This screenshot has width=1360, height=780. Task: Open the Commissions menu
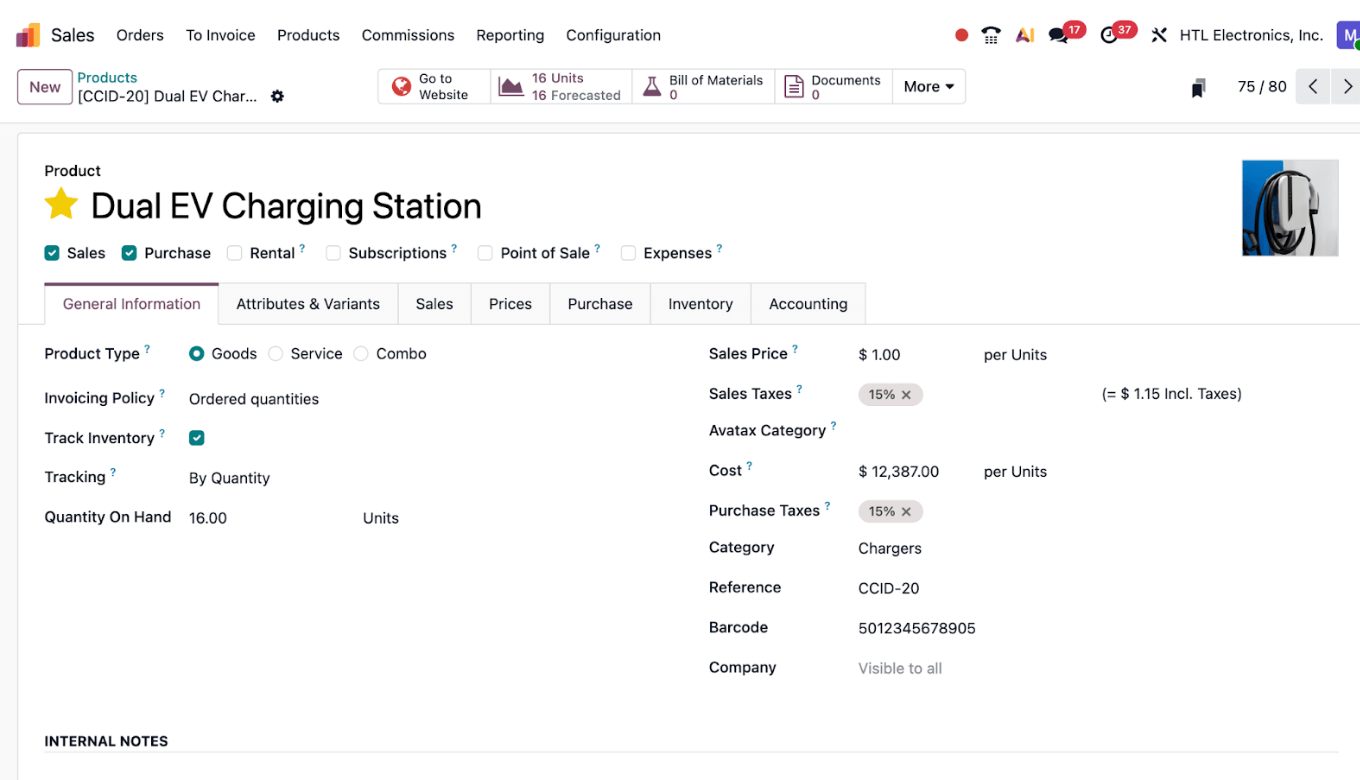click(x=408, y=35)
